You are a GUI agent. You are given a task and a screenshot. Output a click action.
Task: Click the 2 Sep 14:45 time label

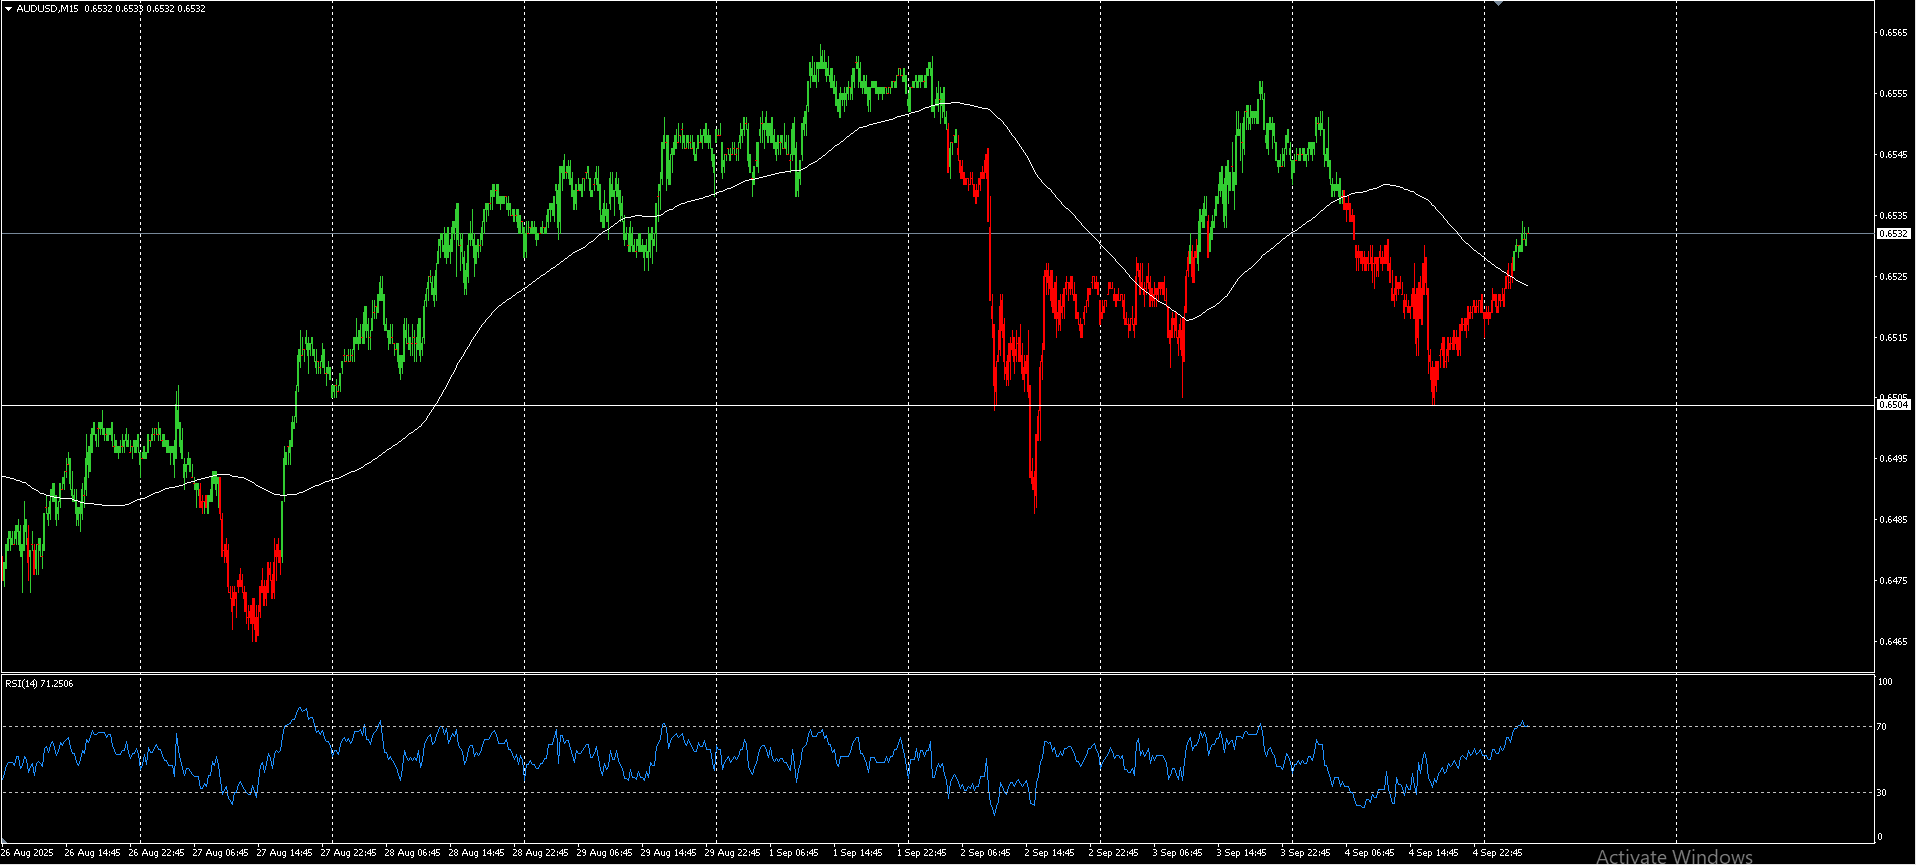tap(1049, 853)
